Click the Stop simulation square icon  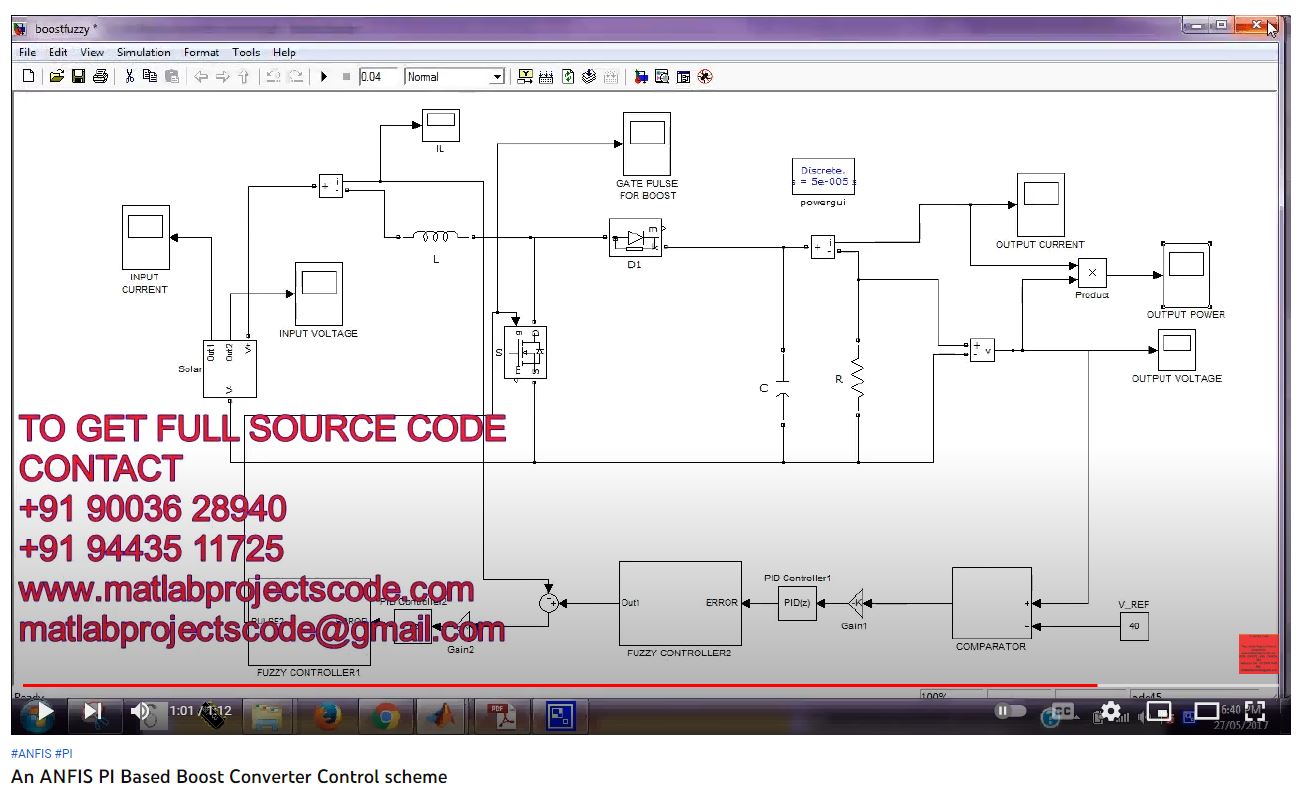[346, 77]
